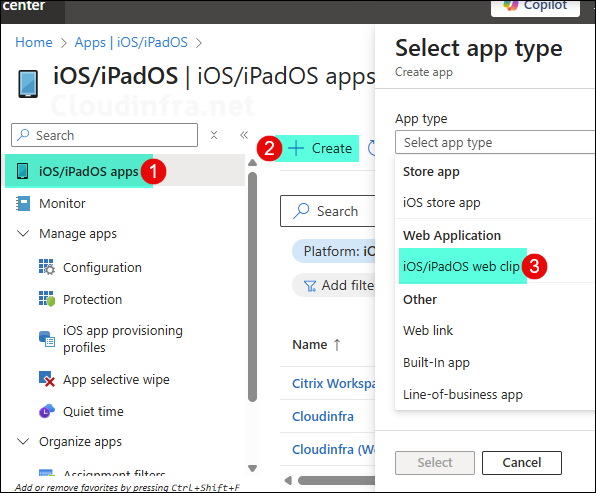Click the Add filter funnel icon

(x=310, y=286)
